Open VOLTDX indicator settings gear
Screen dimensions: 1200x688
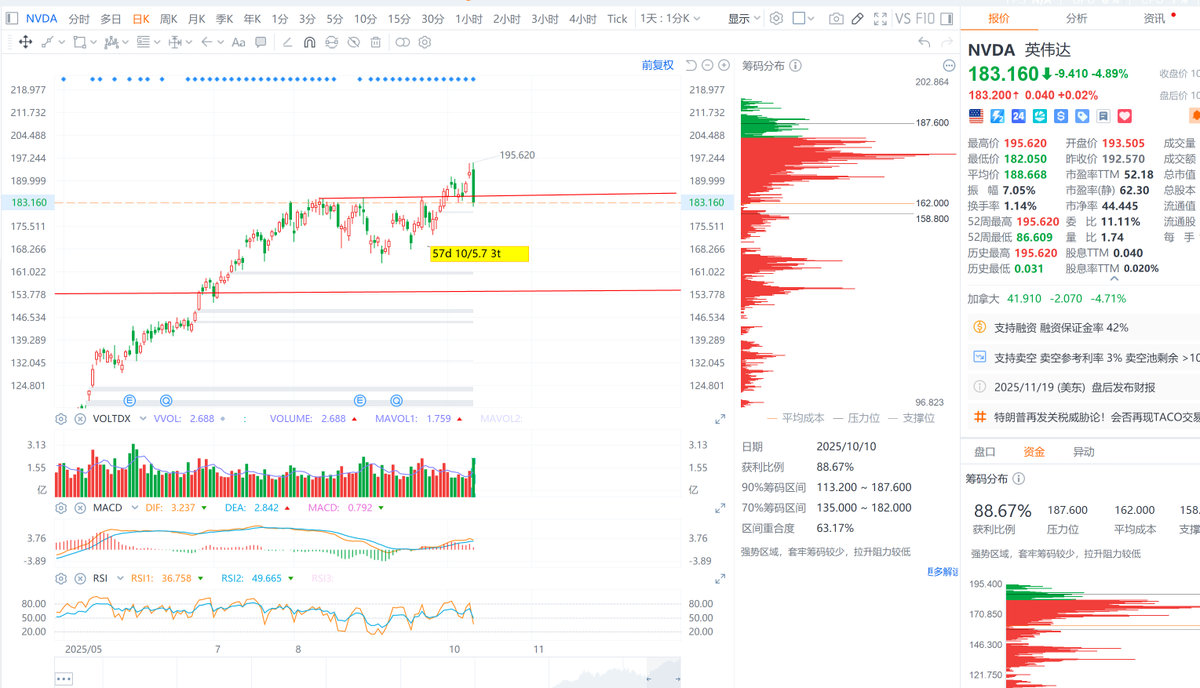coord(62,419)
